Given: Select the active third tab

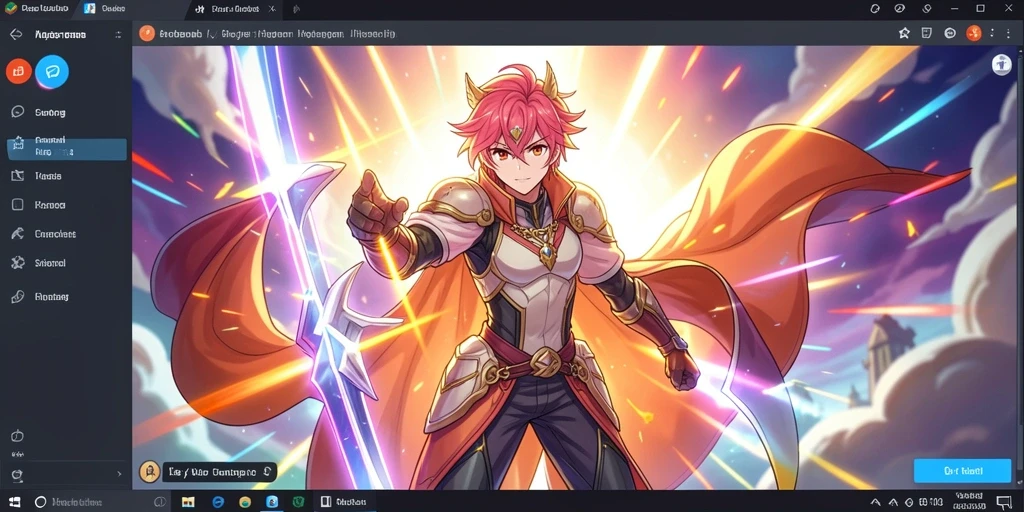Looking at the screenshot, I should 232,9.
